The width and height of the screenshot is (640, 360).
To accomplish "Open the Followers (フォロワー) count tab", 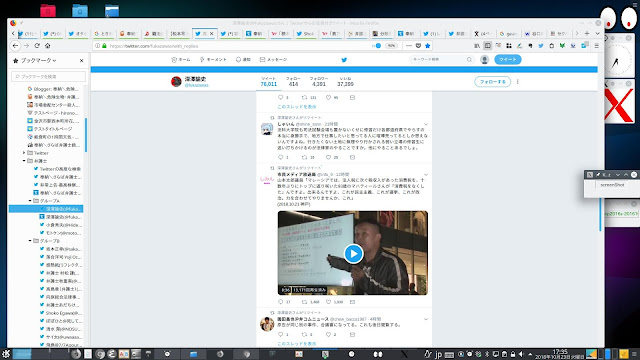I will tap(319, 82).
